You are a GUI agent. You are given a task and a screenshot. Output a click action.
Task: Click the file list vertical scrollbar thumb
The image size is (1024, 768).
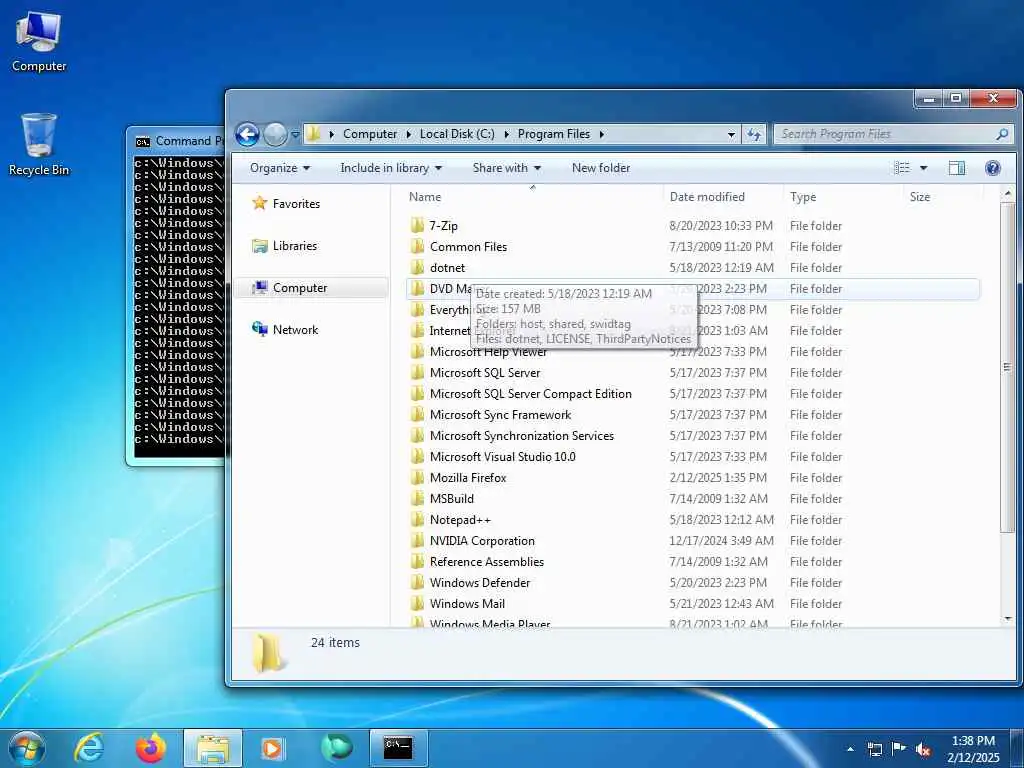[1008, 368]
